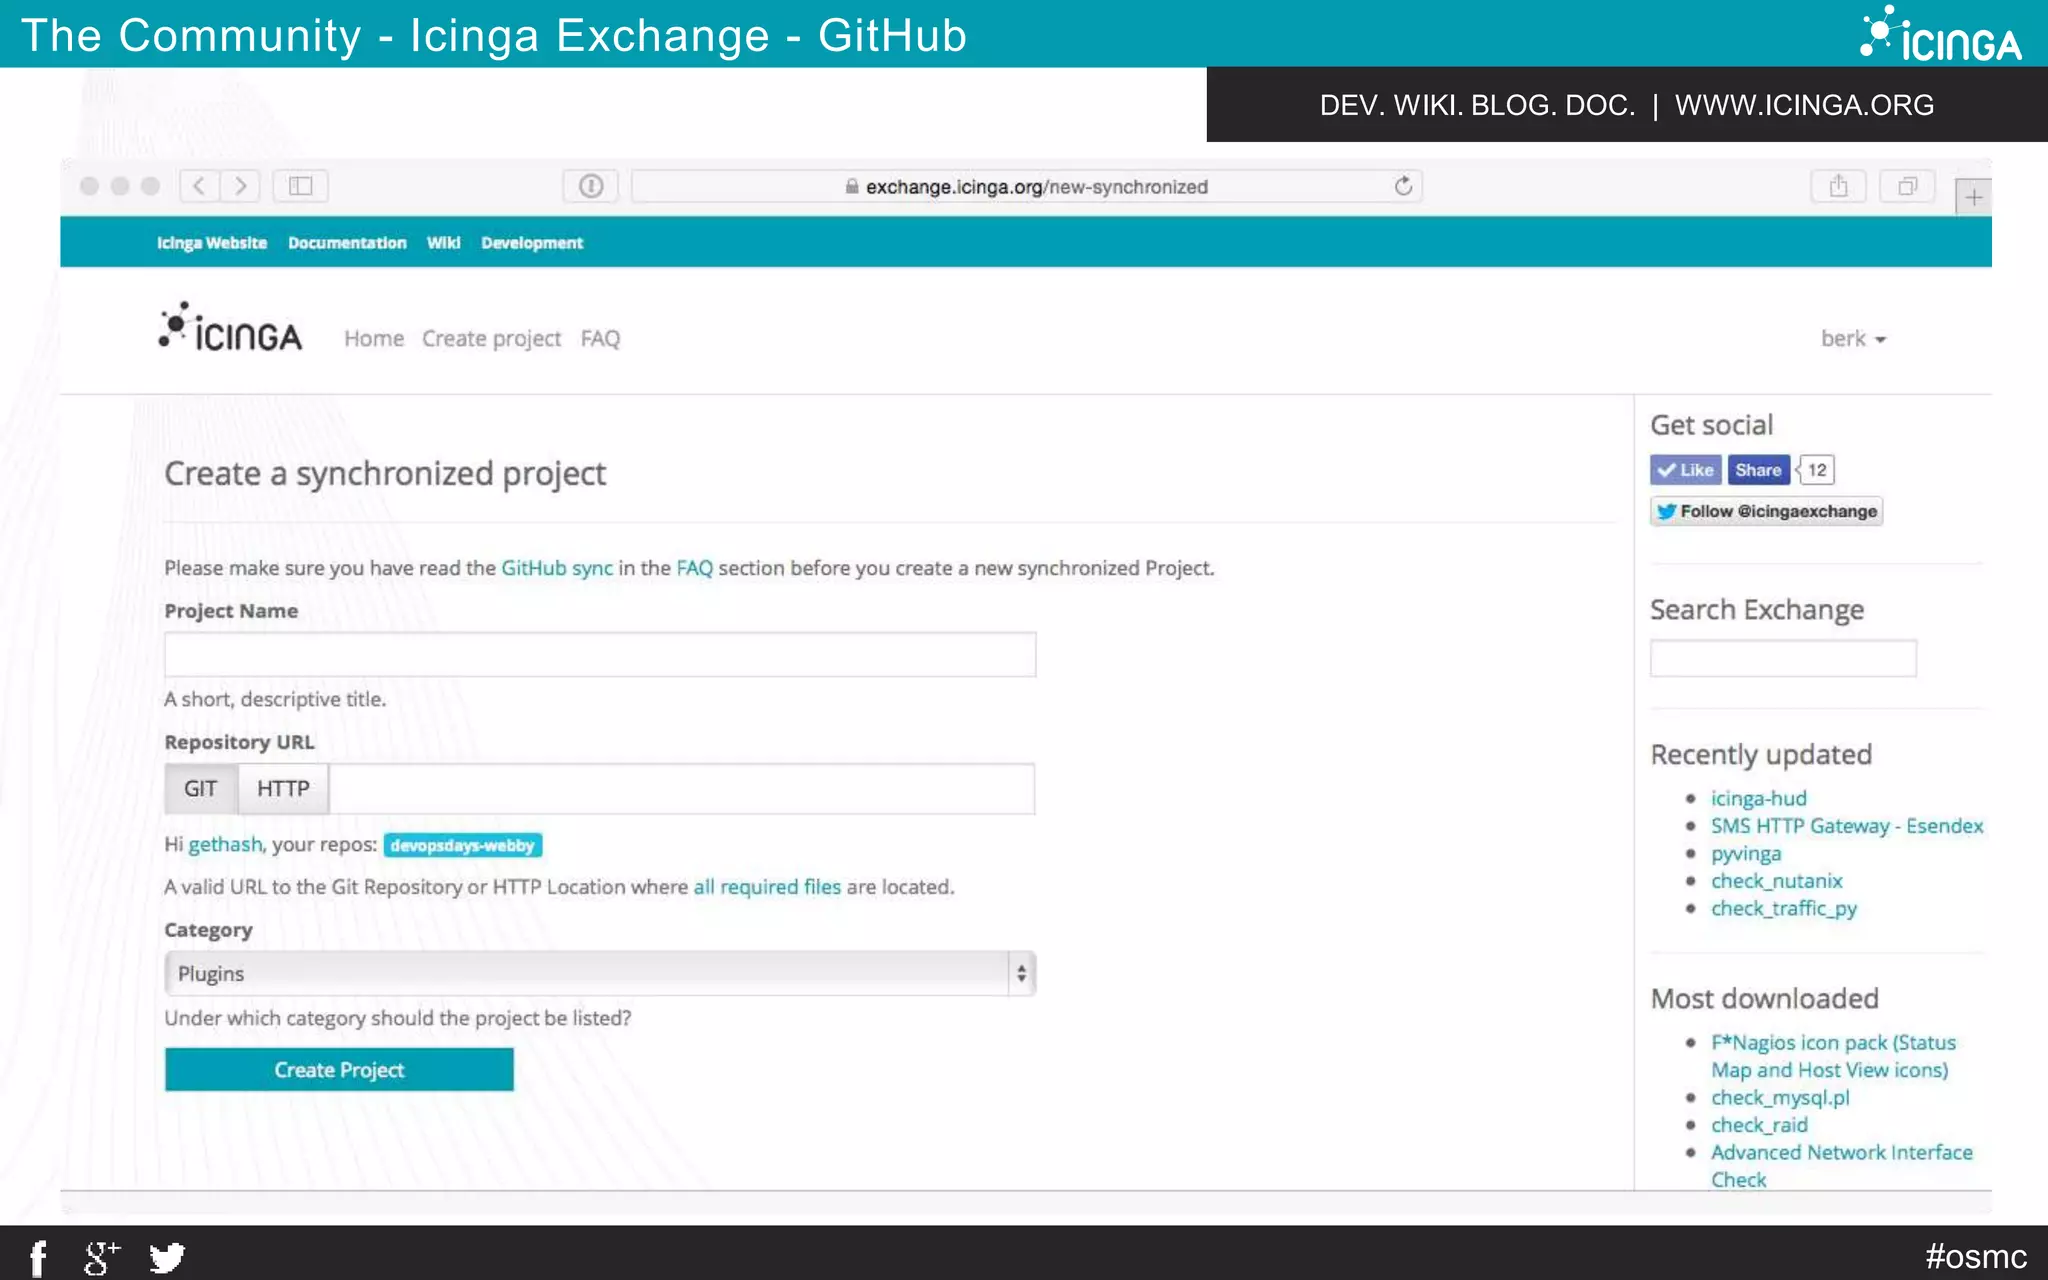The image size is (2048, 1280).
Task: Select HTTP repository type toggle
Action: (x=283, y=788)
